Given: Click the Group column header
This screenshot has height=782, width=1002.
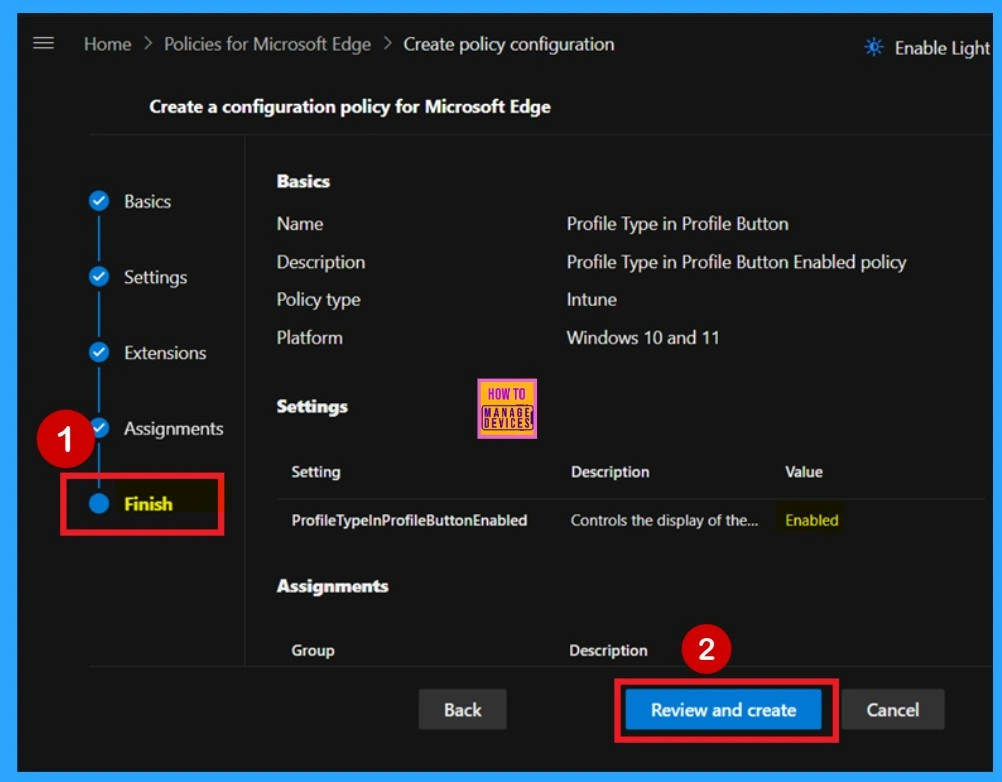Looking at the screenshot, I should [x=312, y=650].
